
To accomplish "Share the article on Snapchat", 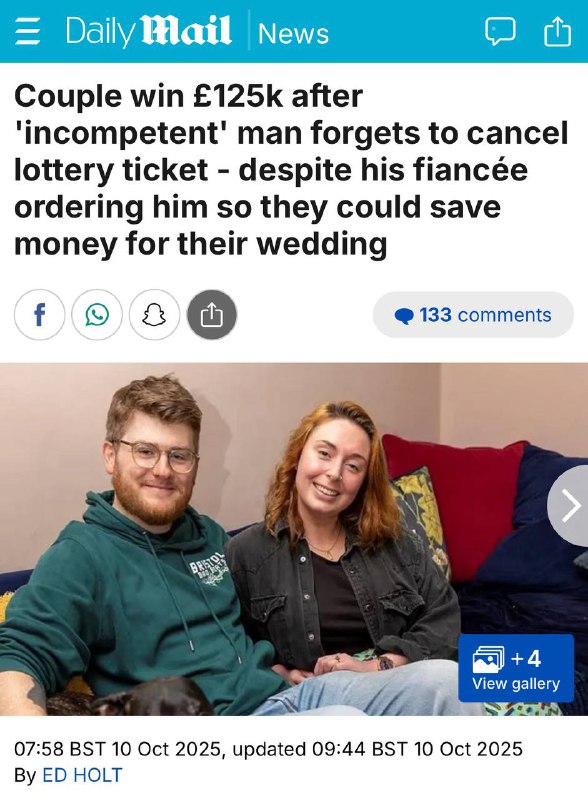I will click(155, 315).
